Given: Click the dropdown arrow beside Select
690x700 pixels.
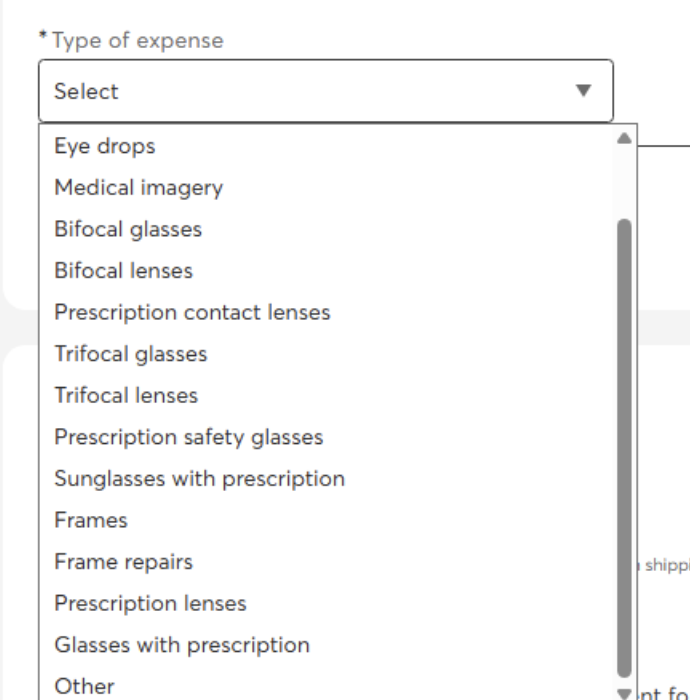Looking at the screenshot, I should [583, 91].
